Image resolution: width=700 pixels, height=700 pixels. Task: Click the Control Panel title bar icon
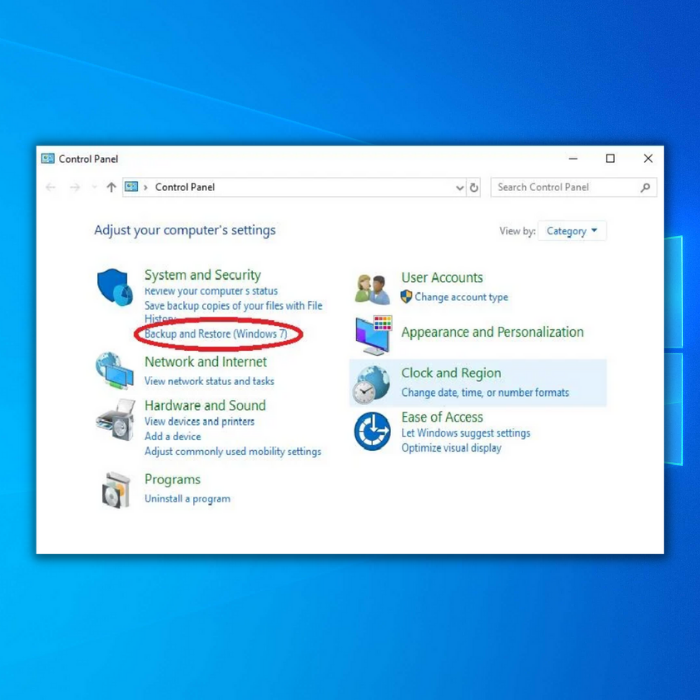coord(48,158)
